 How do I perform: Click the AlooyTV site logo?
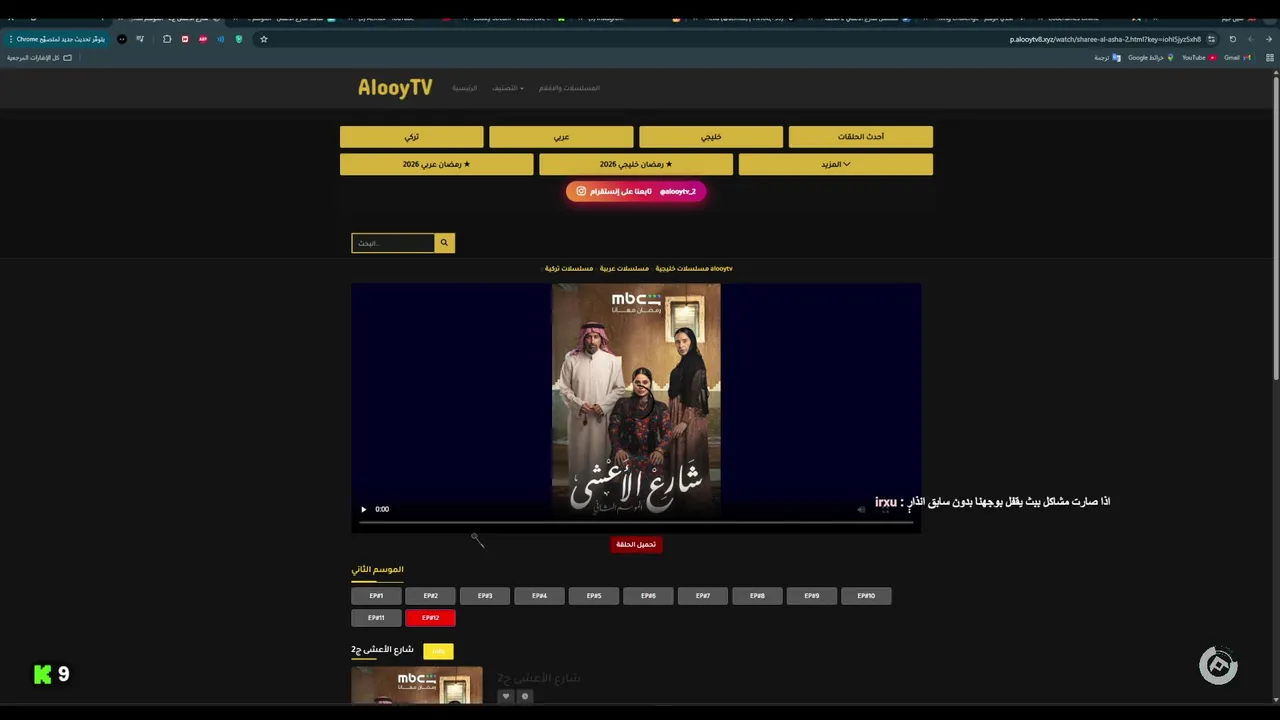click(395, 88)
